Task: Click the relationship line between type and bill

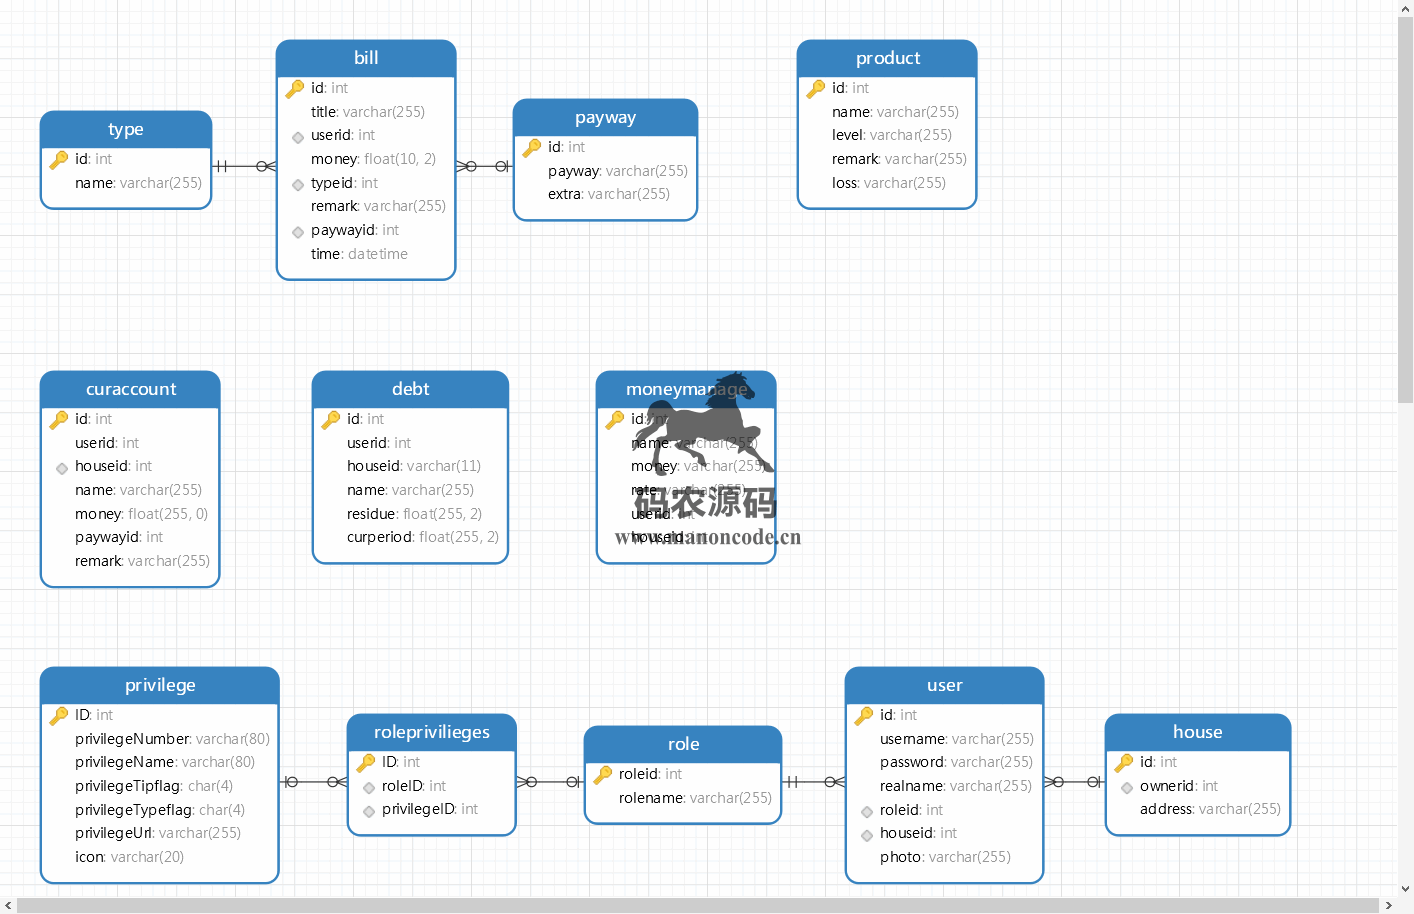Action: click(x=244, y=166)
